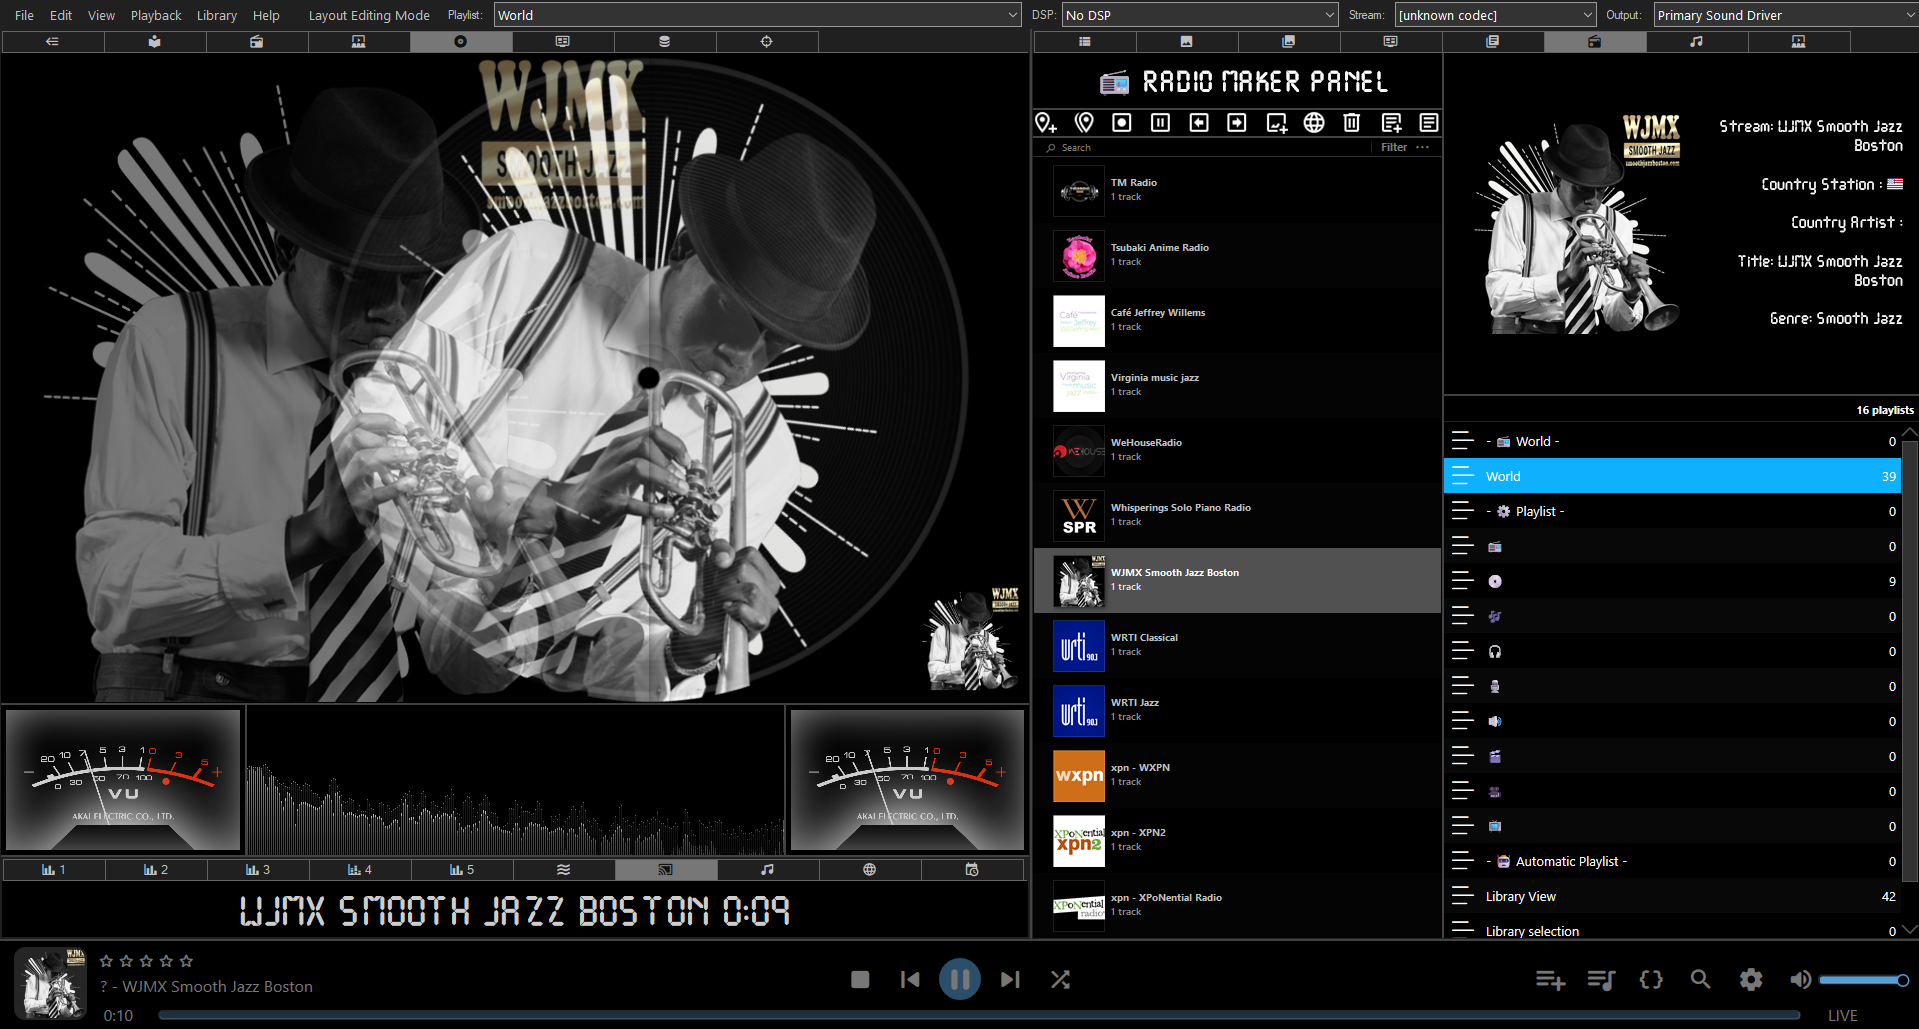Open the DSP dropdown showing No DSP
1919x1029 pixels.
coord(1200,15)
